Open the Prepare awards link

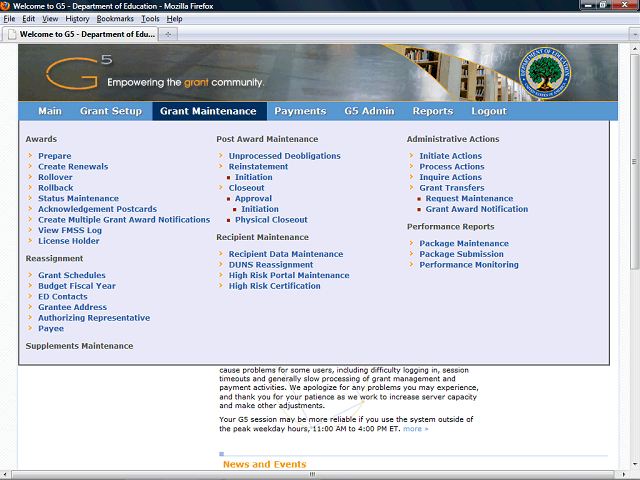(55, 156)
